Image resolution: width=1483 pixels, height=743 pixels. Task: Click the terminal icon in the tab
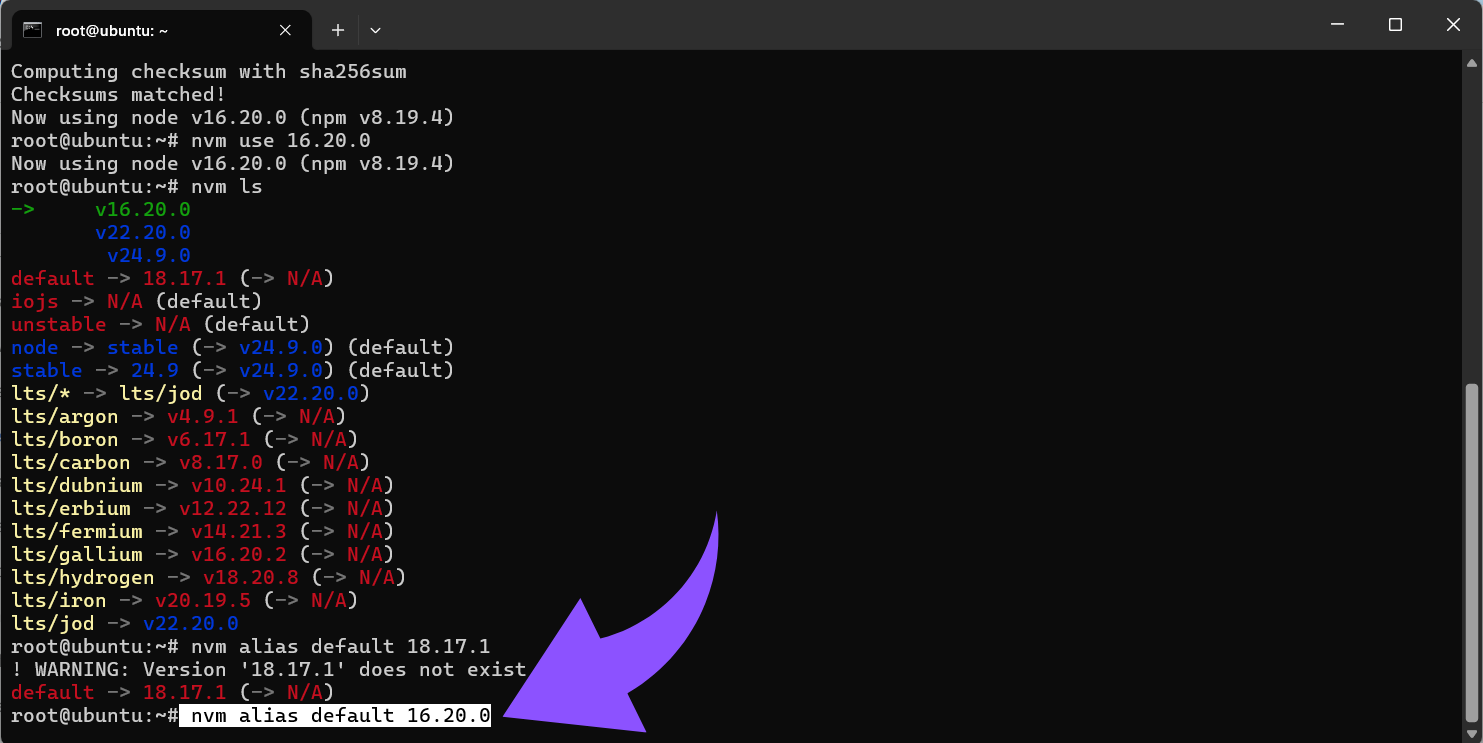32,30
